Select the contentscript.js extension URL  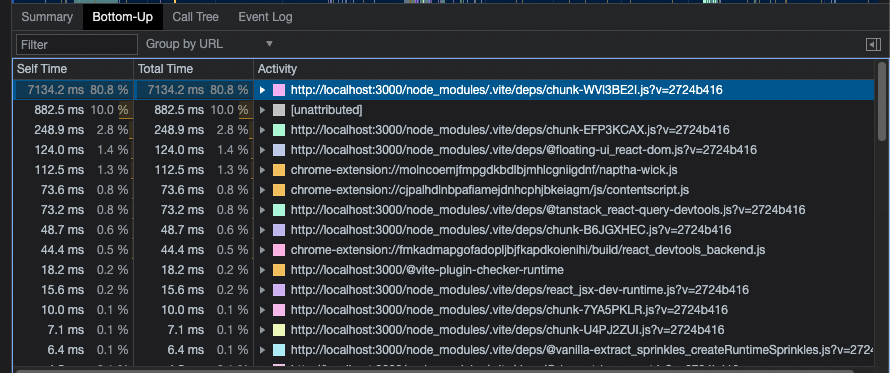tap(490, 190)
